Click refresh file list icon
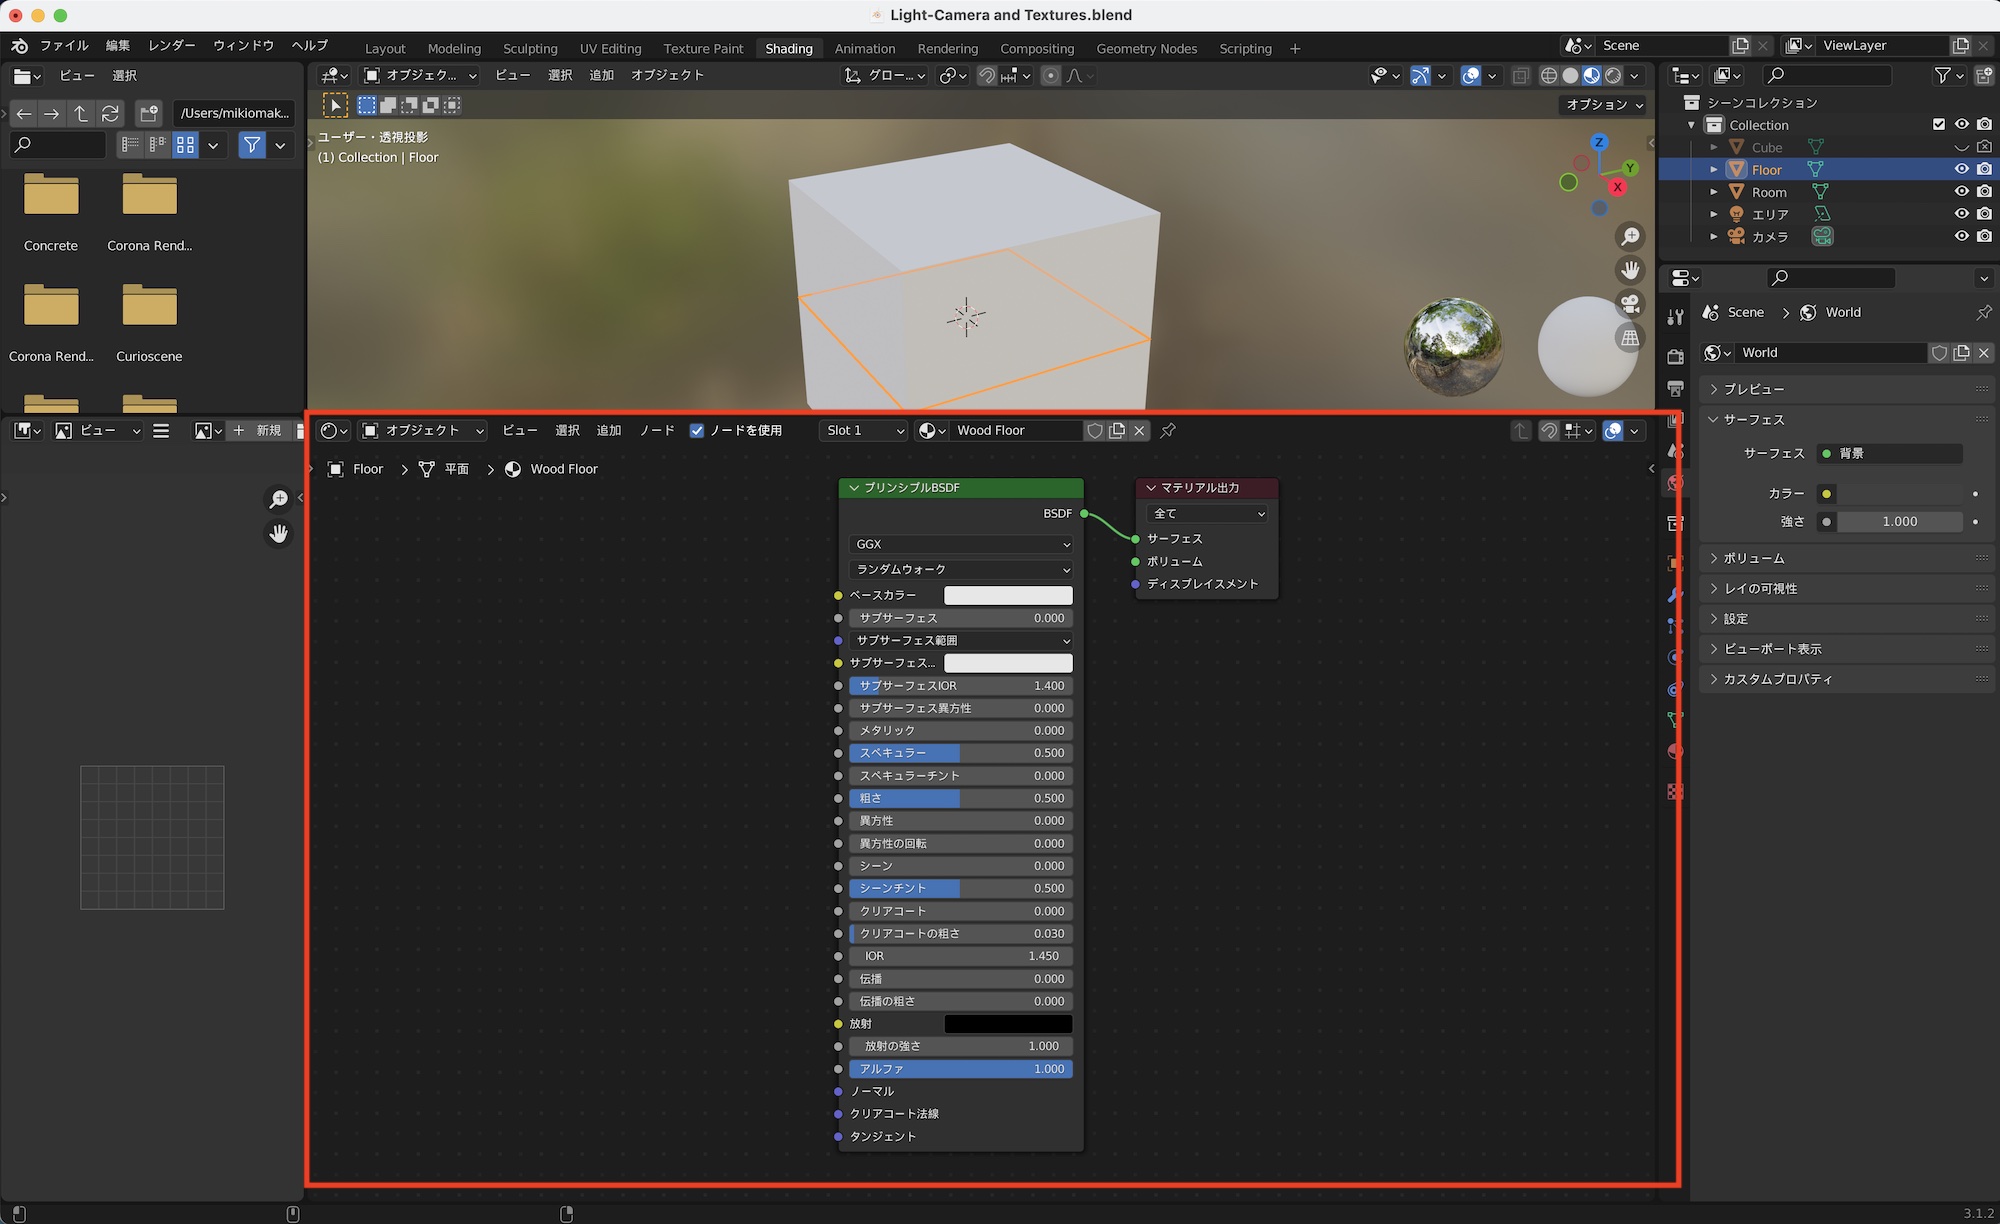Image resolution: width=2000 pixels, height=1224 pixels. pyautogui.click(x=110, y=113)
